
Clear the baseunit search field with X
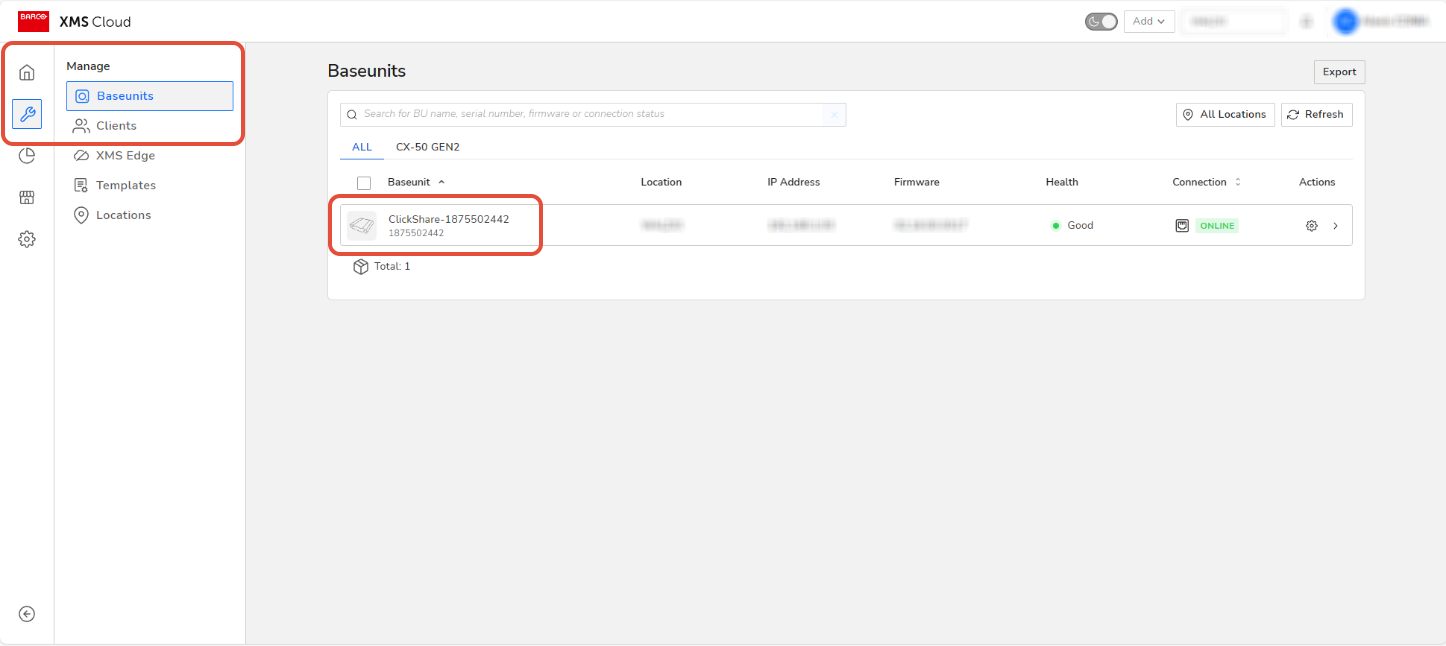[835, 114]
